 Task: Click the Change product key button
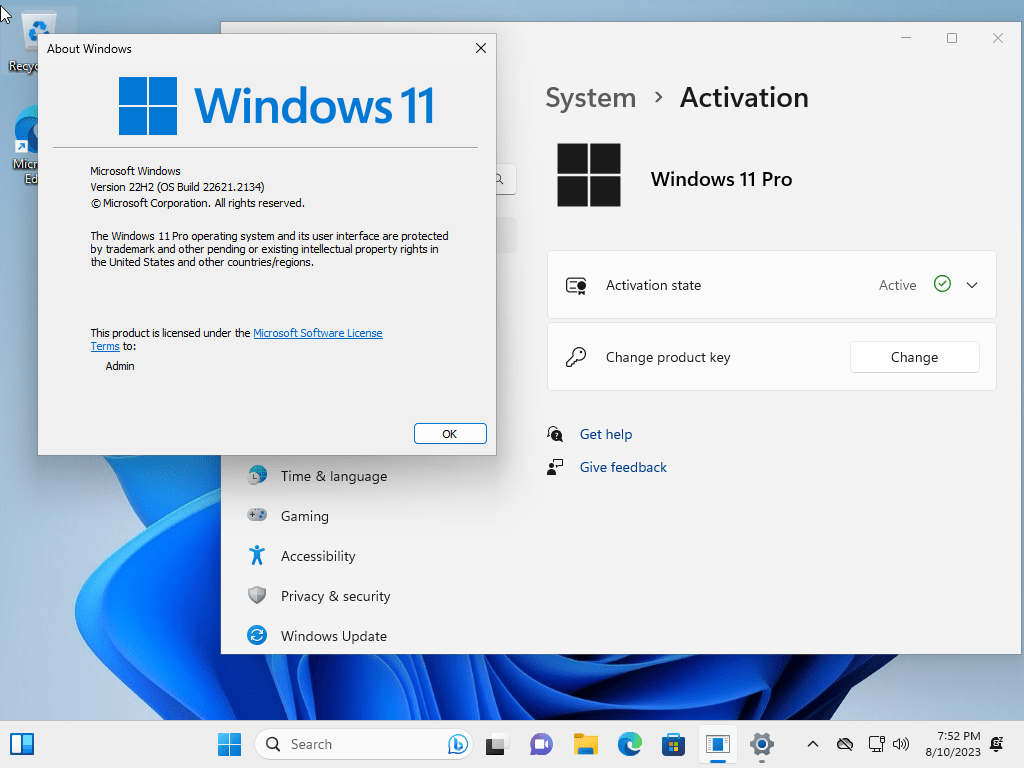click(x=914, y=357)
